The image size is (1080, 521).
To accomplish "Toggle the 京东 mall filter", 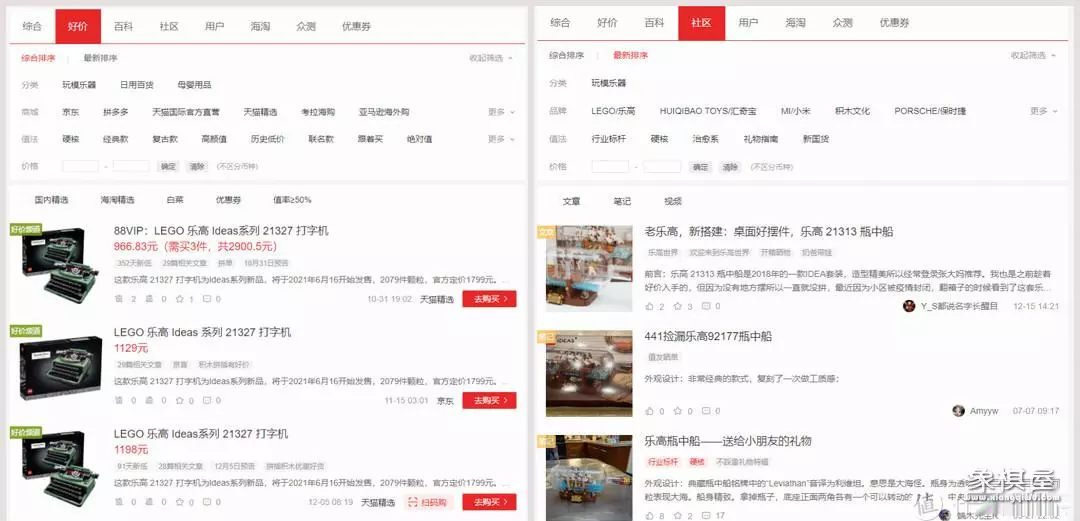I will pos(71,112).
